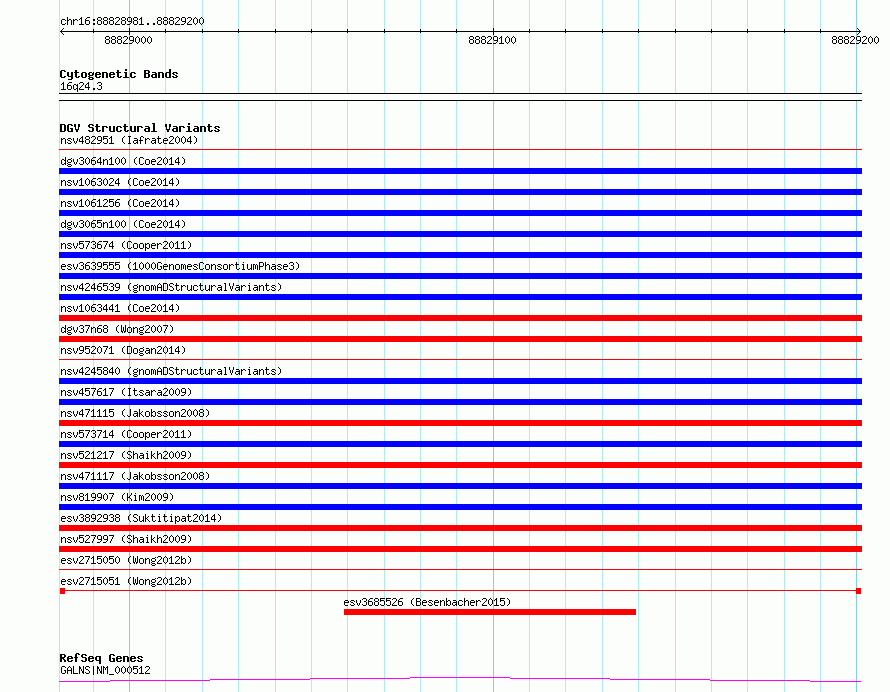Open variant nsv457617 (Itsara2009)
This screenshot has width=890, height=692.
126,392
